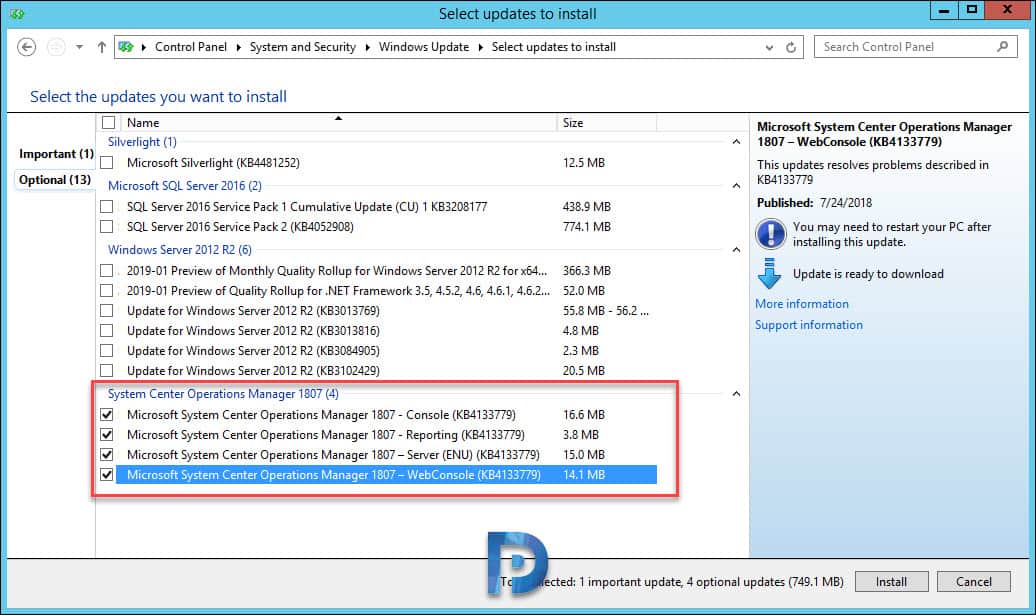
Task: Click the Forward navigation arrow
Action: [56, 47]
